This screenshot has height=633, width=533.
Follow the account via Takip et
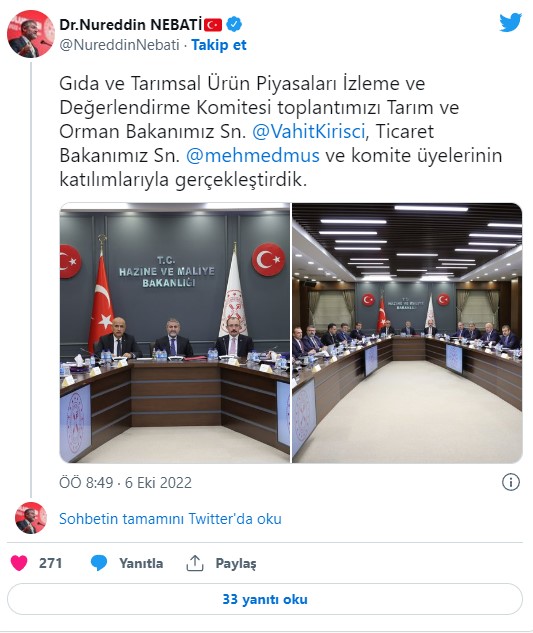point(218,45)
